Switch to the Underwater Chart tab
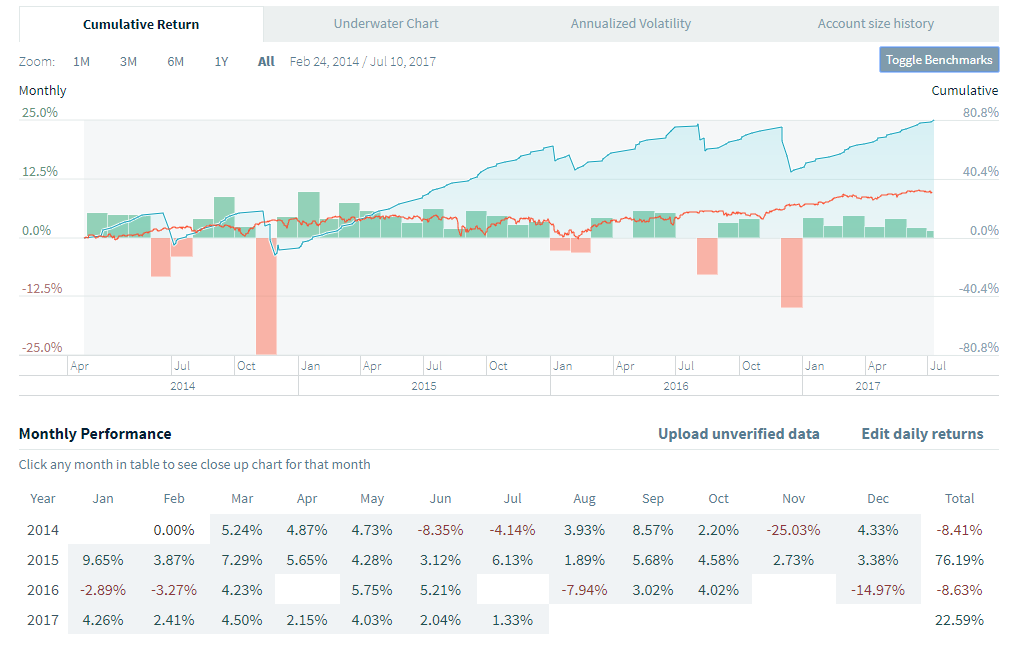 click(x=386, y=24)
